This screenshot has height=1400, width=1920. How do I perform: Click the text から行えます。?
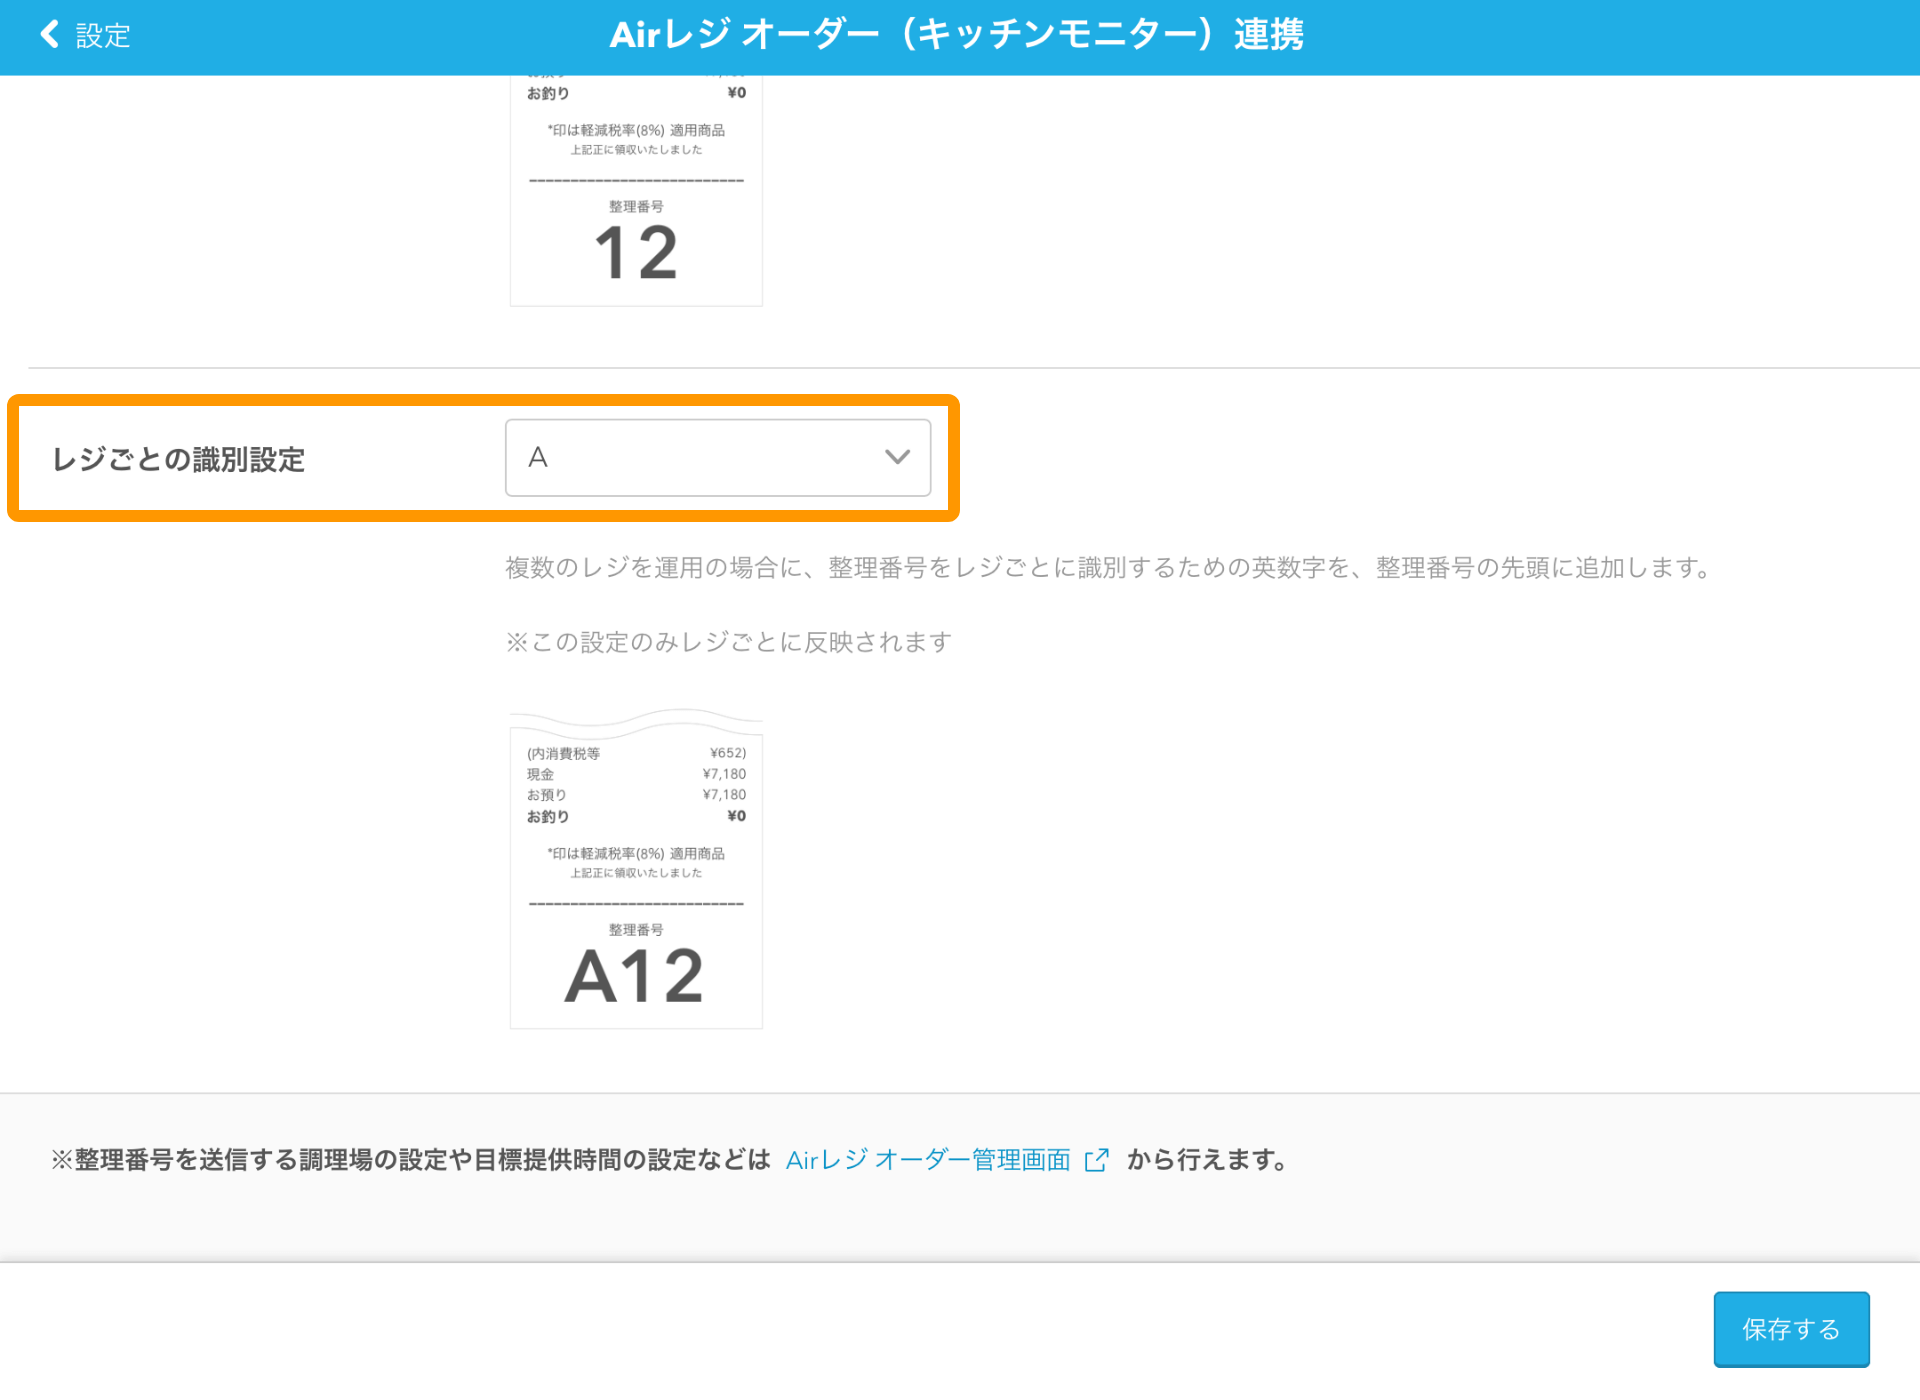tap(1208, 1160)
